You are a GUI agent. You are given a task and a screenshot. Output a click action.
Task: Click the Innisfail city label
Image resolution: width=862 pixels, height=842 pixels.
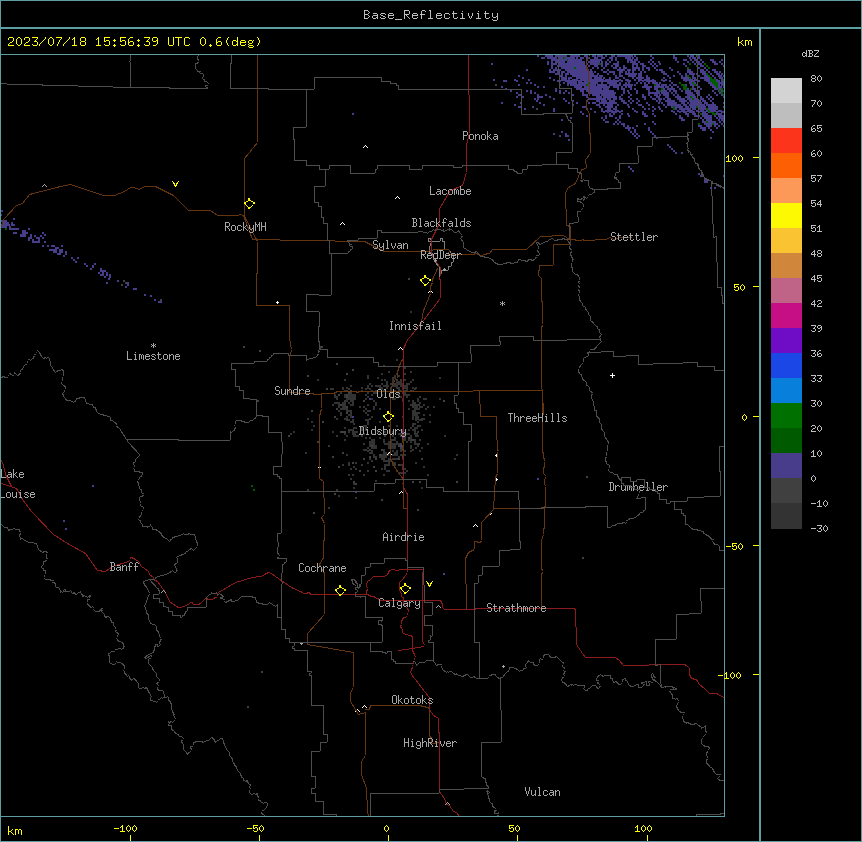tap(415, 326)
